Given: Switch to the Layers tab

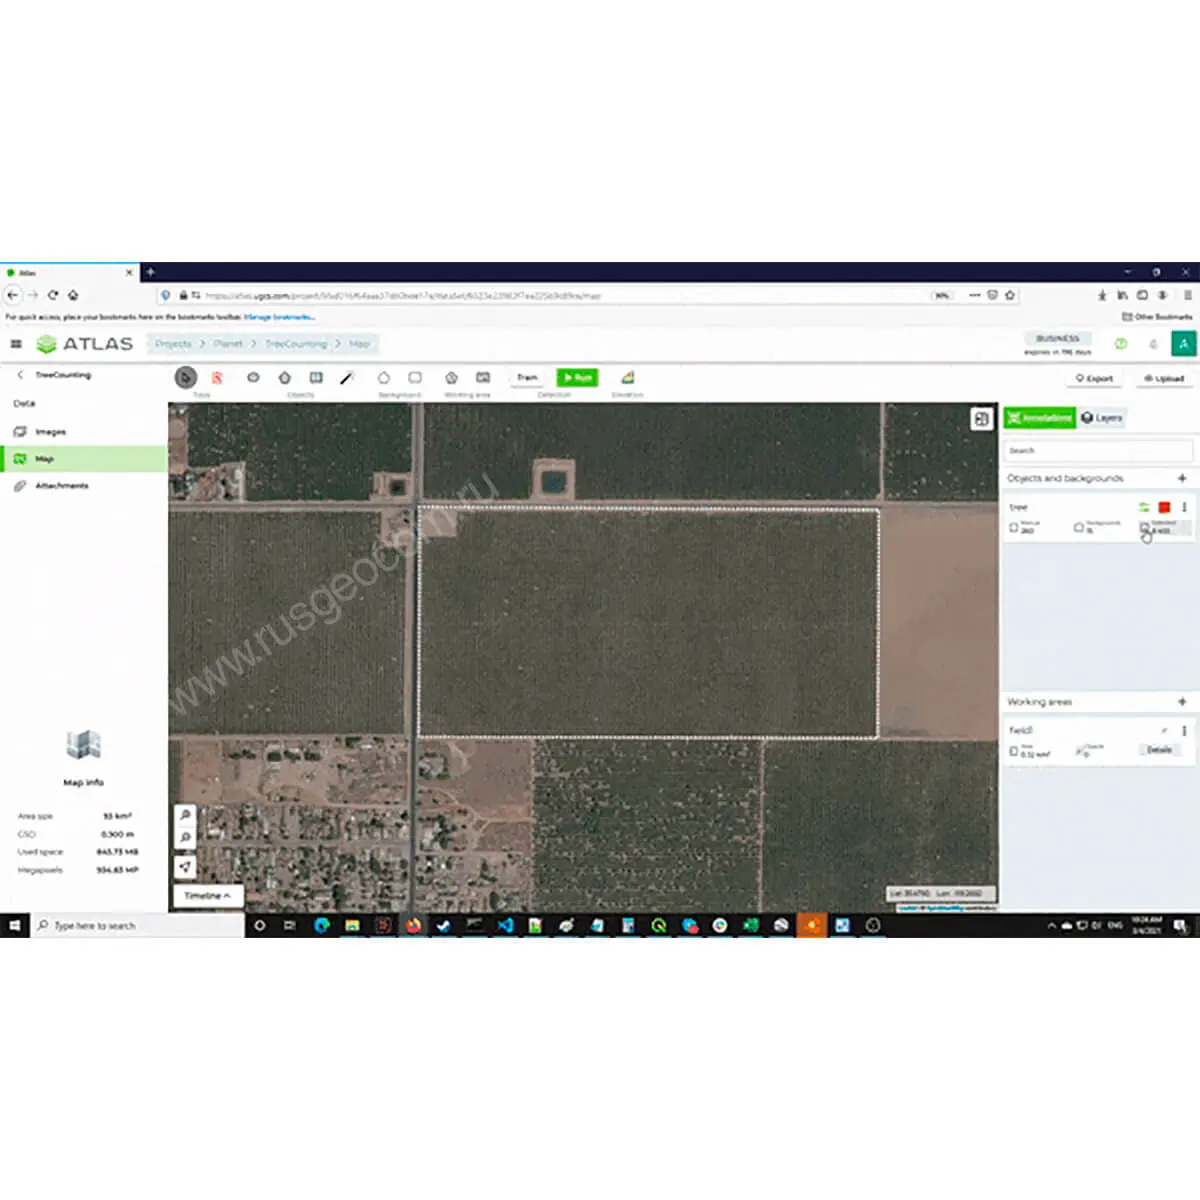Looking at the screenshot, I should pyautogui.click(x=1102, y=418).
